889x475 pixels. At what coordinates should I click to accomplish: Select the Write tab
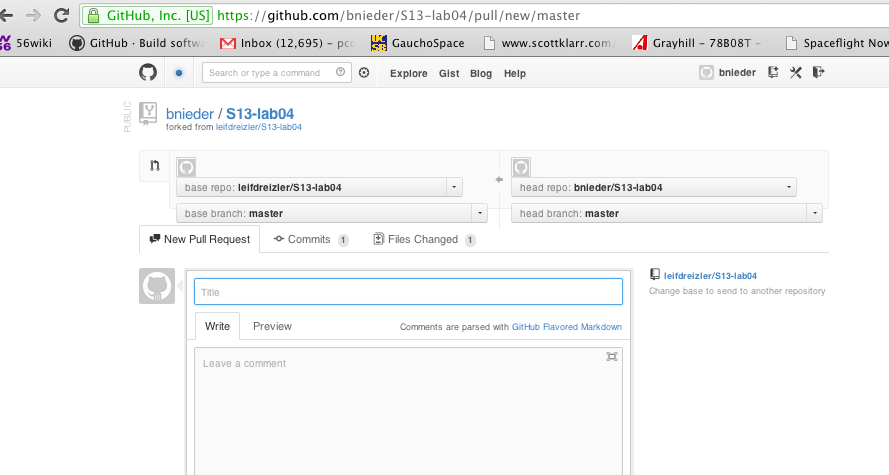[x=217, y=326]
